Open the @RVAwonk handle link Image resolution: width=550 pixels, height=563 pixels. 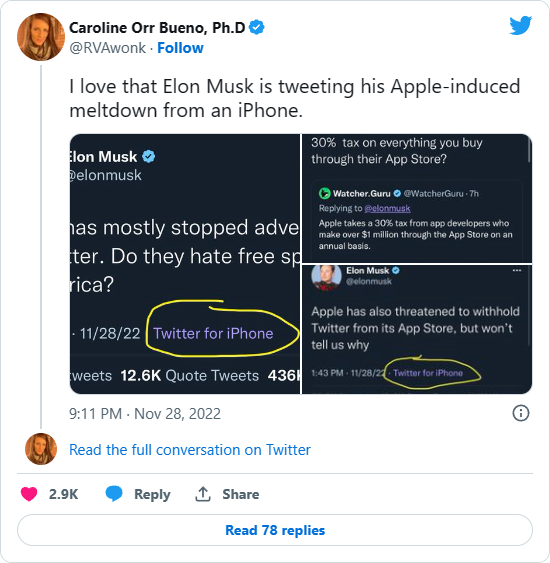(x=107, y=48)
